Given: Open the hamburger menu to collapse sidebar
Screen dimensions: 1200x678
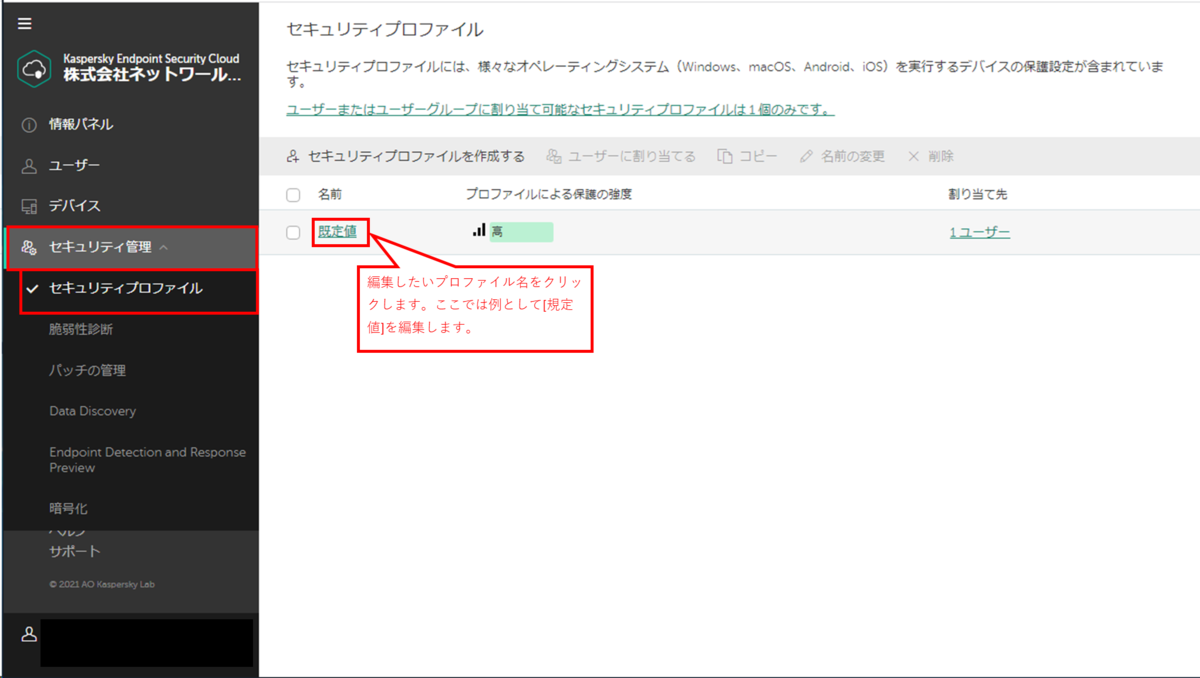Looking at the screenshot, I should click(x=25, y=23).
